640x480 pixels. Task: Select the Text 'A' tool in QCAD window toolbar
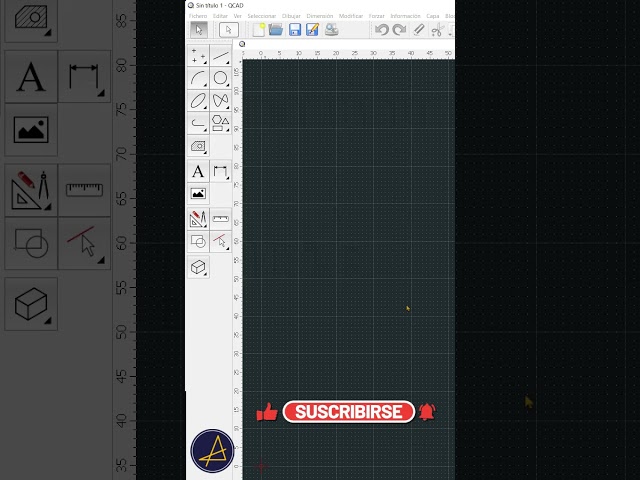pyautogui.click(x=198, y=171)
